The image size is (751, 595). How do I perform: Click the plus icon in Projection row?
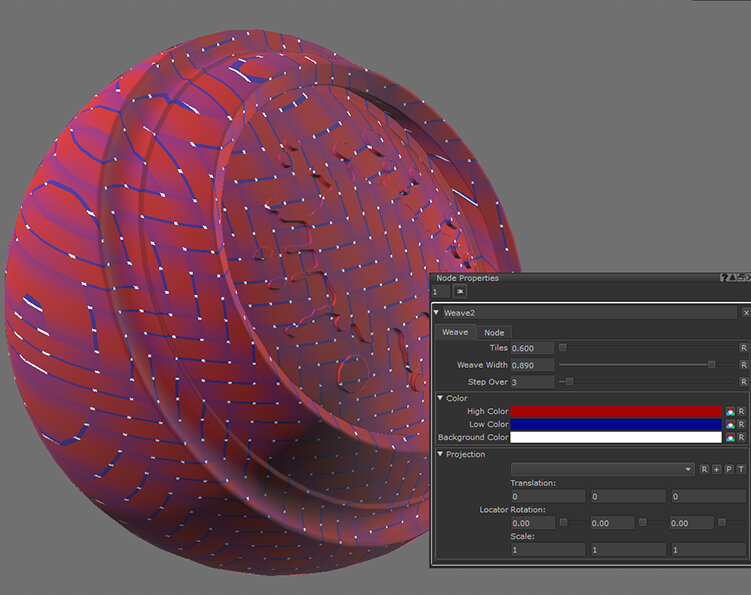[x=716, y=469]
